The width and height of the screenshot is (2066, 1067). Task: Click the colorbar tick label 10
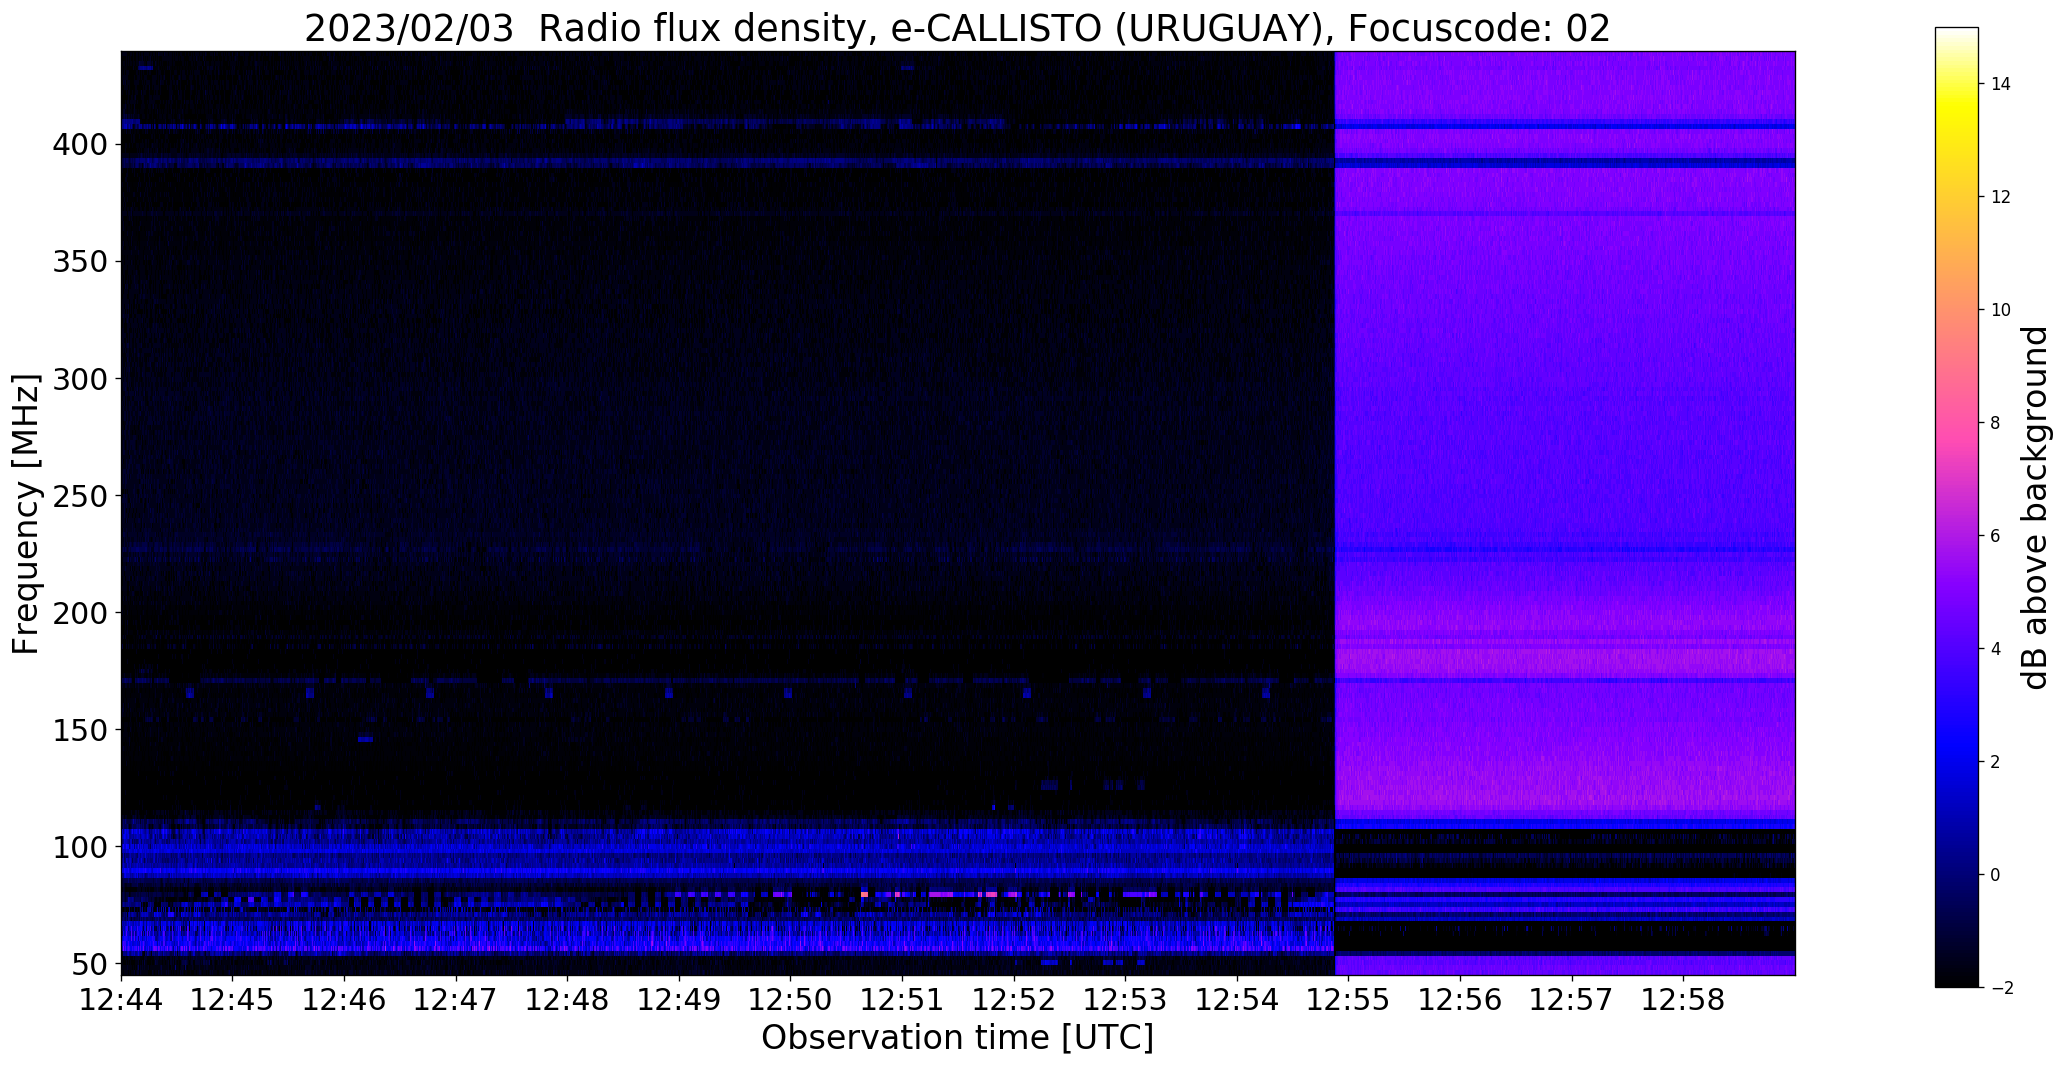(x=2001, y=310)
